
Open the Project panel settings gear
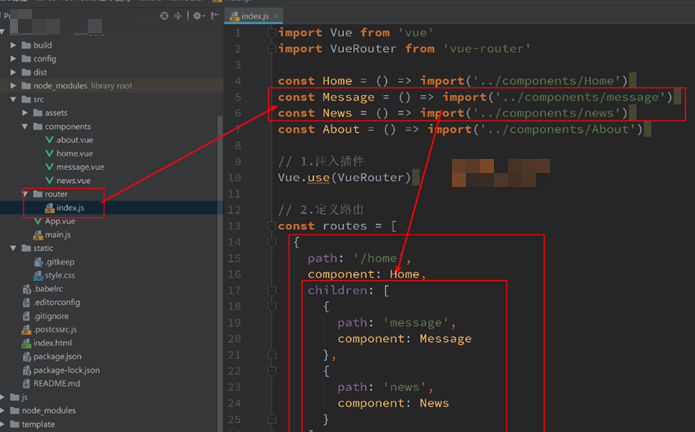pyautogui.click(x=197, y=16)
